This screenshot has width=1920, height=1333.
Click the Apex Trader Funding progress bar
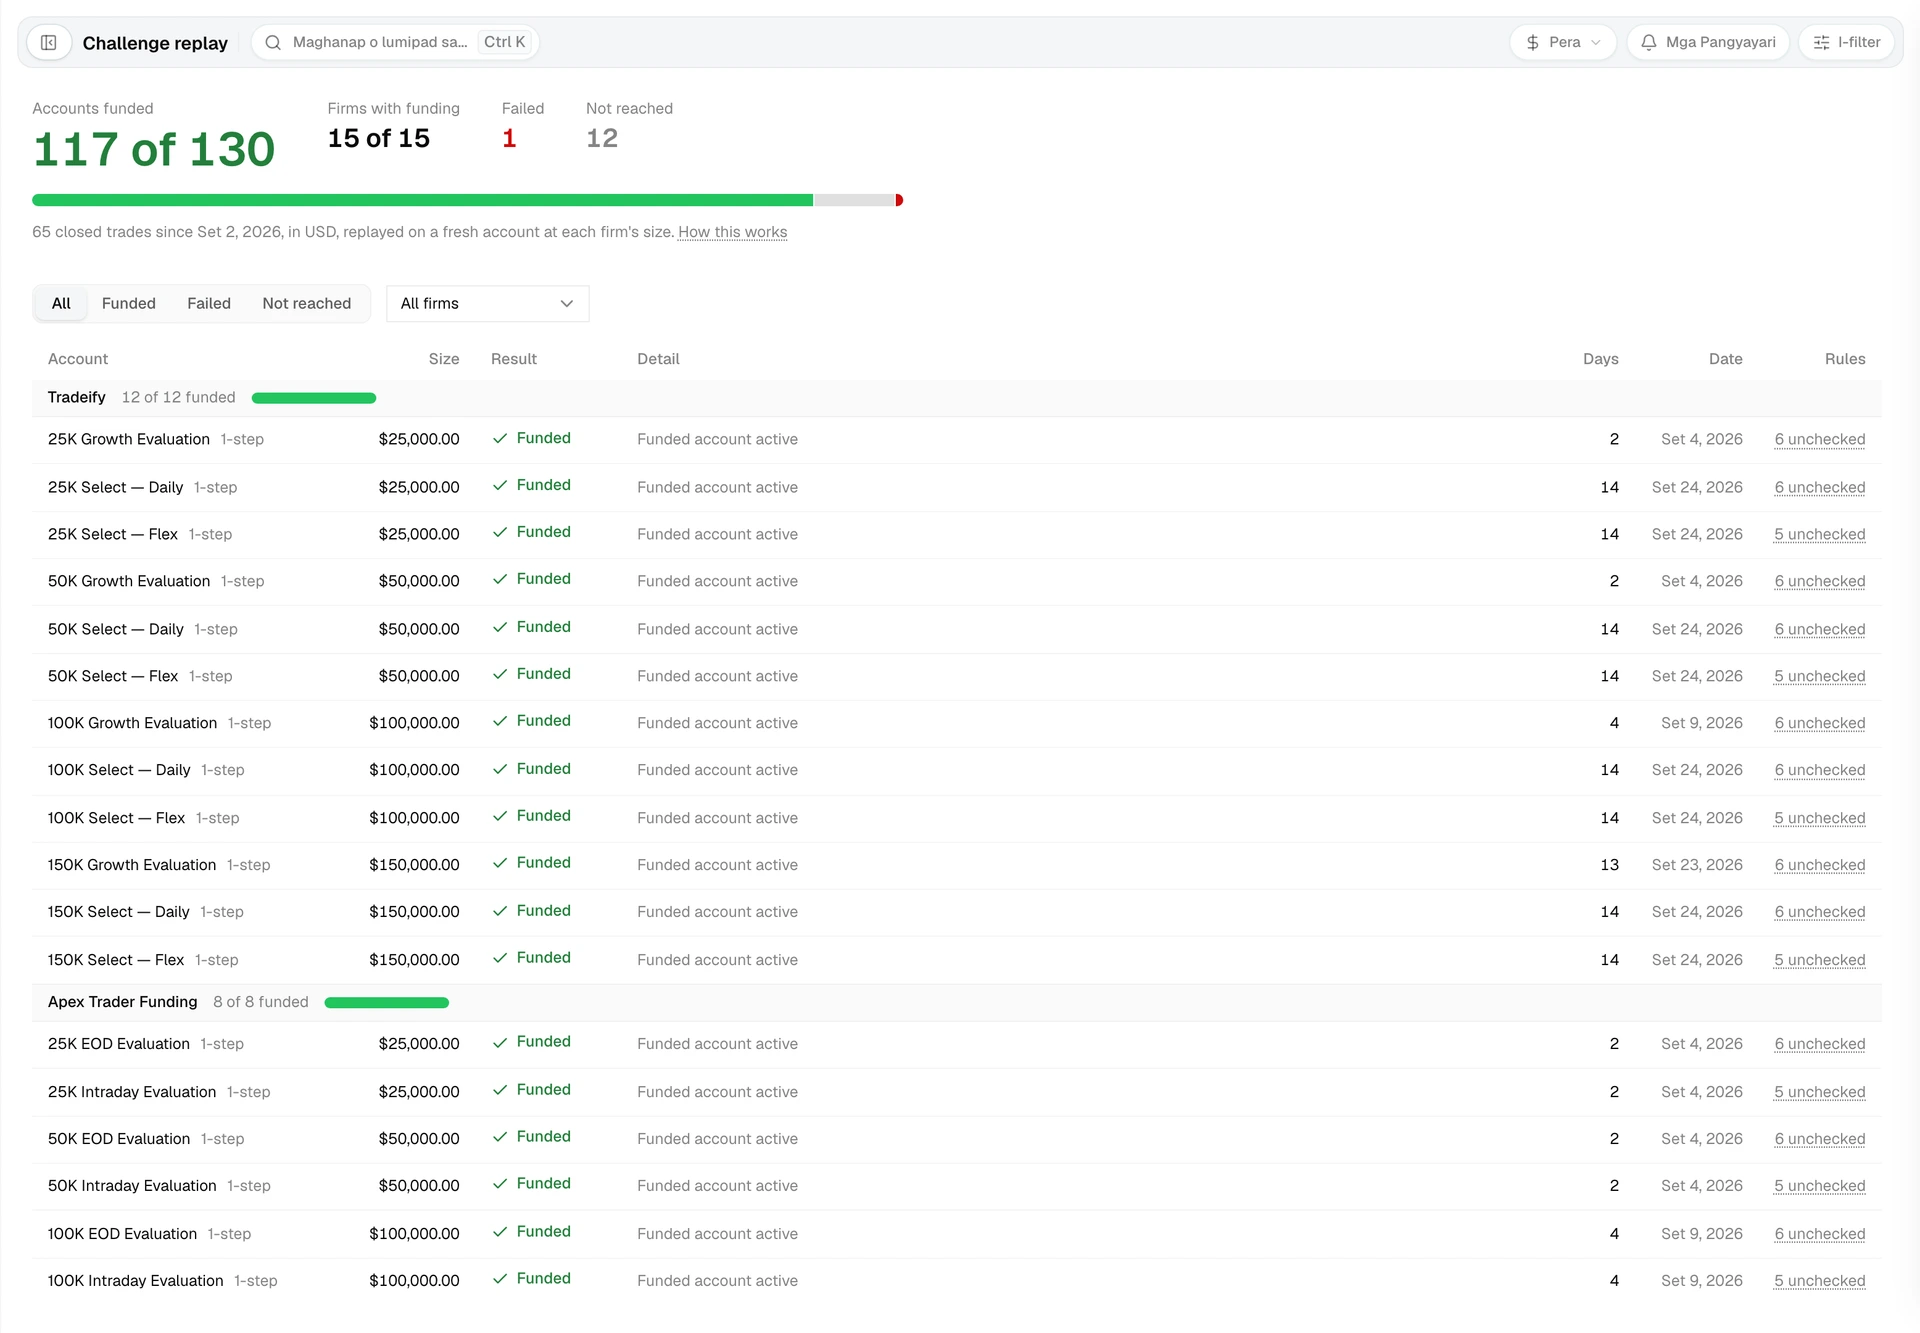pyautogui.click(x=387, y=1002)
